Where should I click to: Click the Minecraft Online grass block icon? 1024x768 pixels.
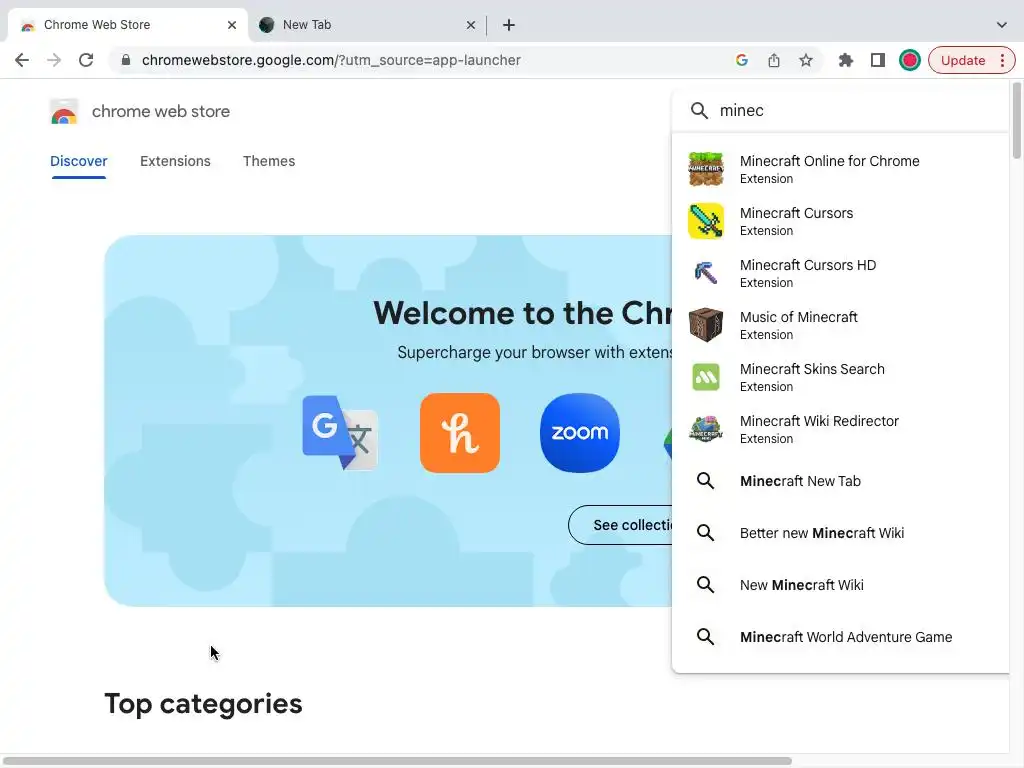click(706, 169)
